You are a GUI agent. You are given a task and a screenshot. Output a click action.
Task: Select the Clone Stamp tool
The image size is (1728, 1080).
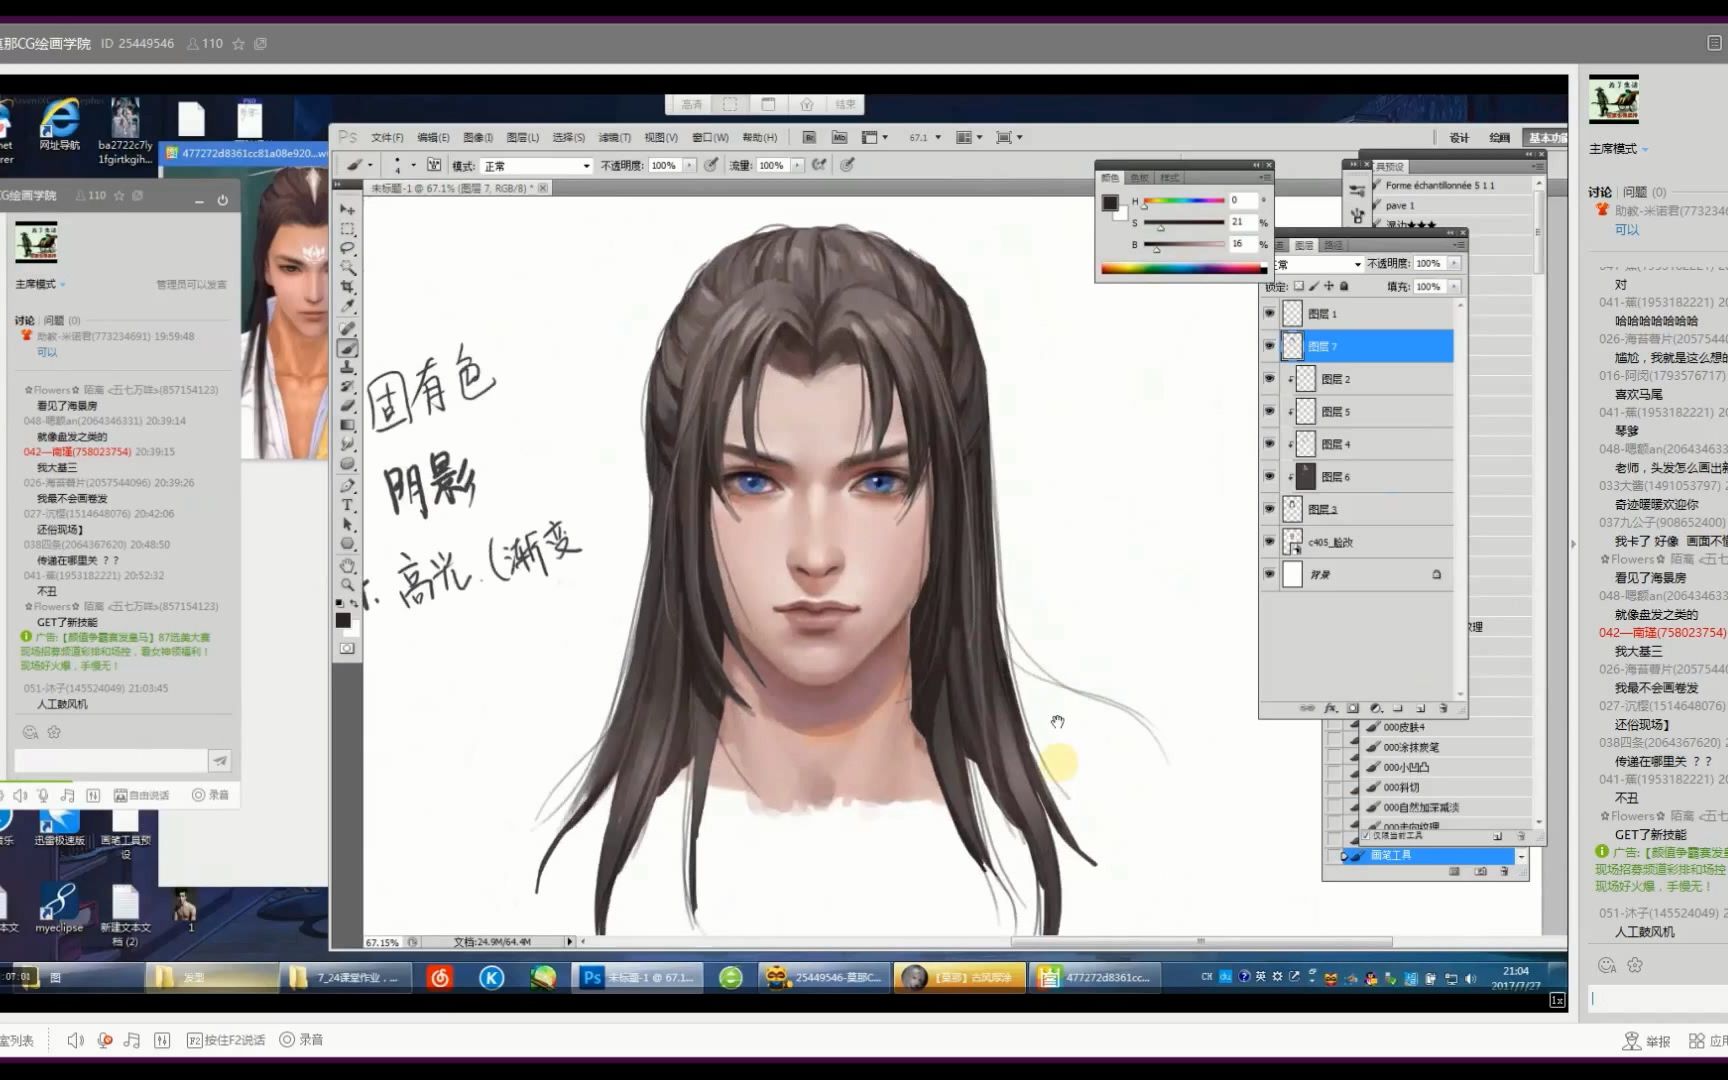347,367
